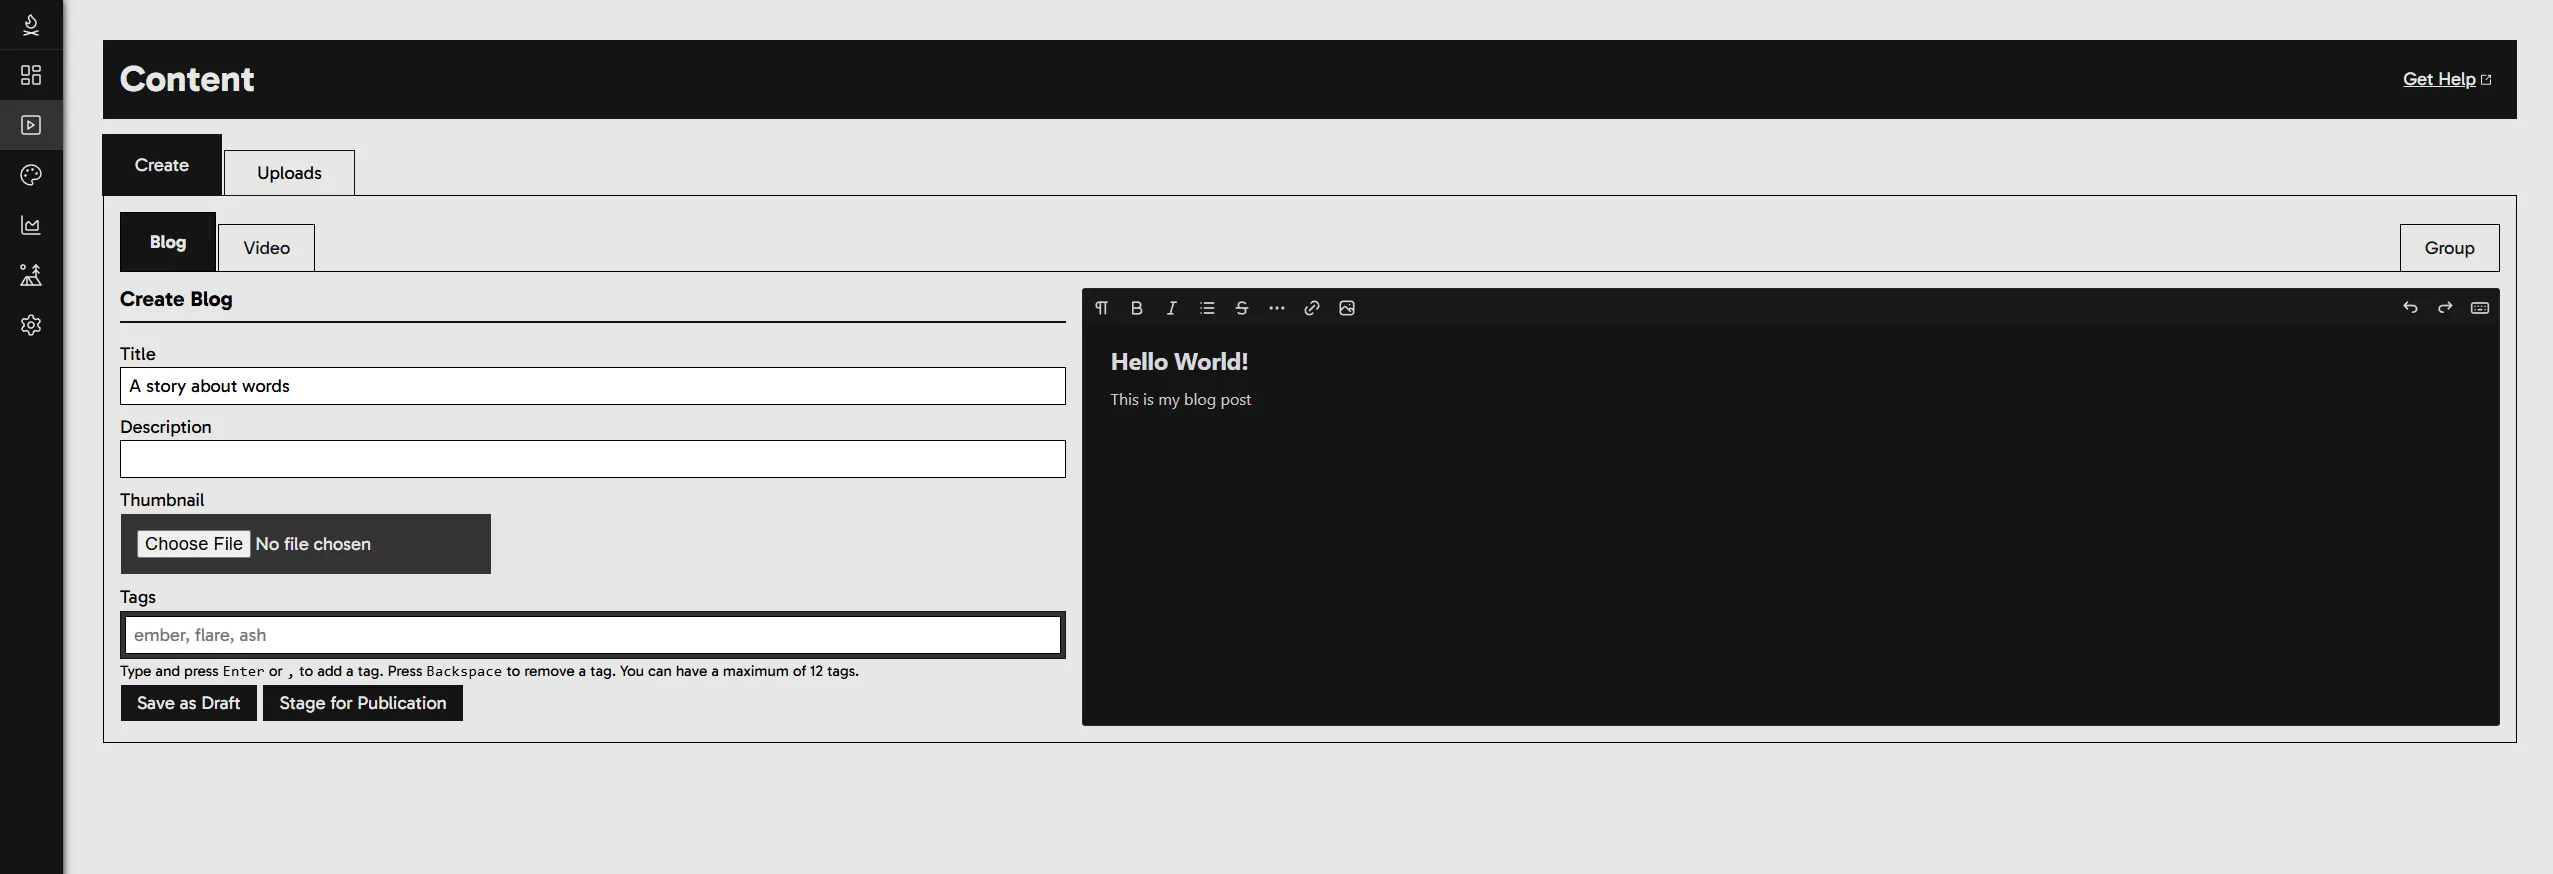Viewport: 2553px width, 874px height.
Task: Click the campfire logo icon in sidebar
Action: click(x=31, y=25)
